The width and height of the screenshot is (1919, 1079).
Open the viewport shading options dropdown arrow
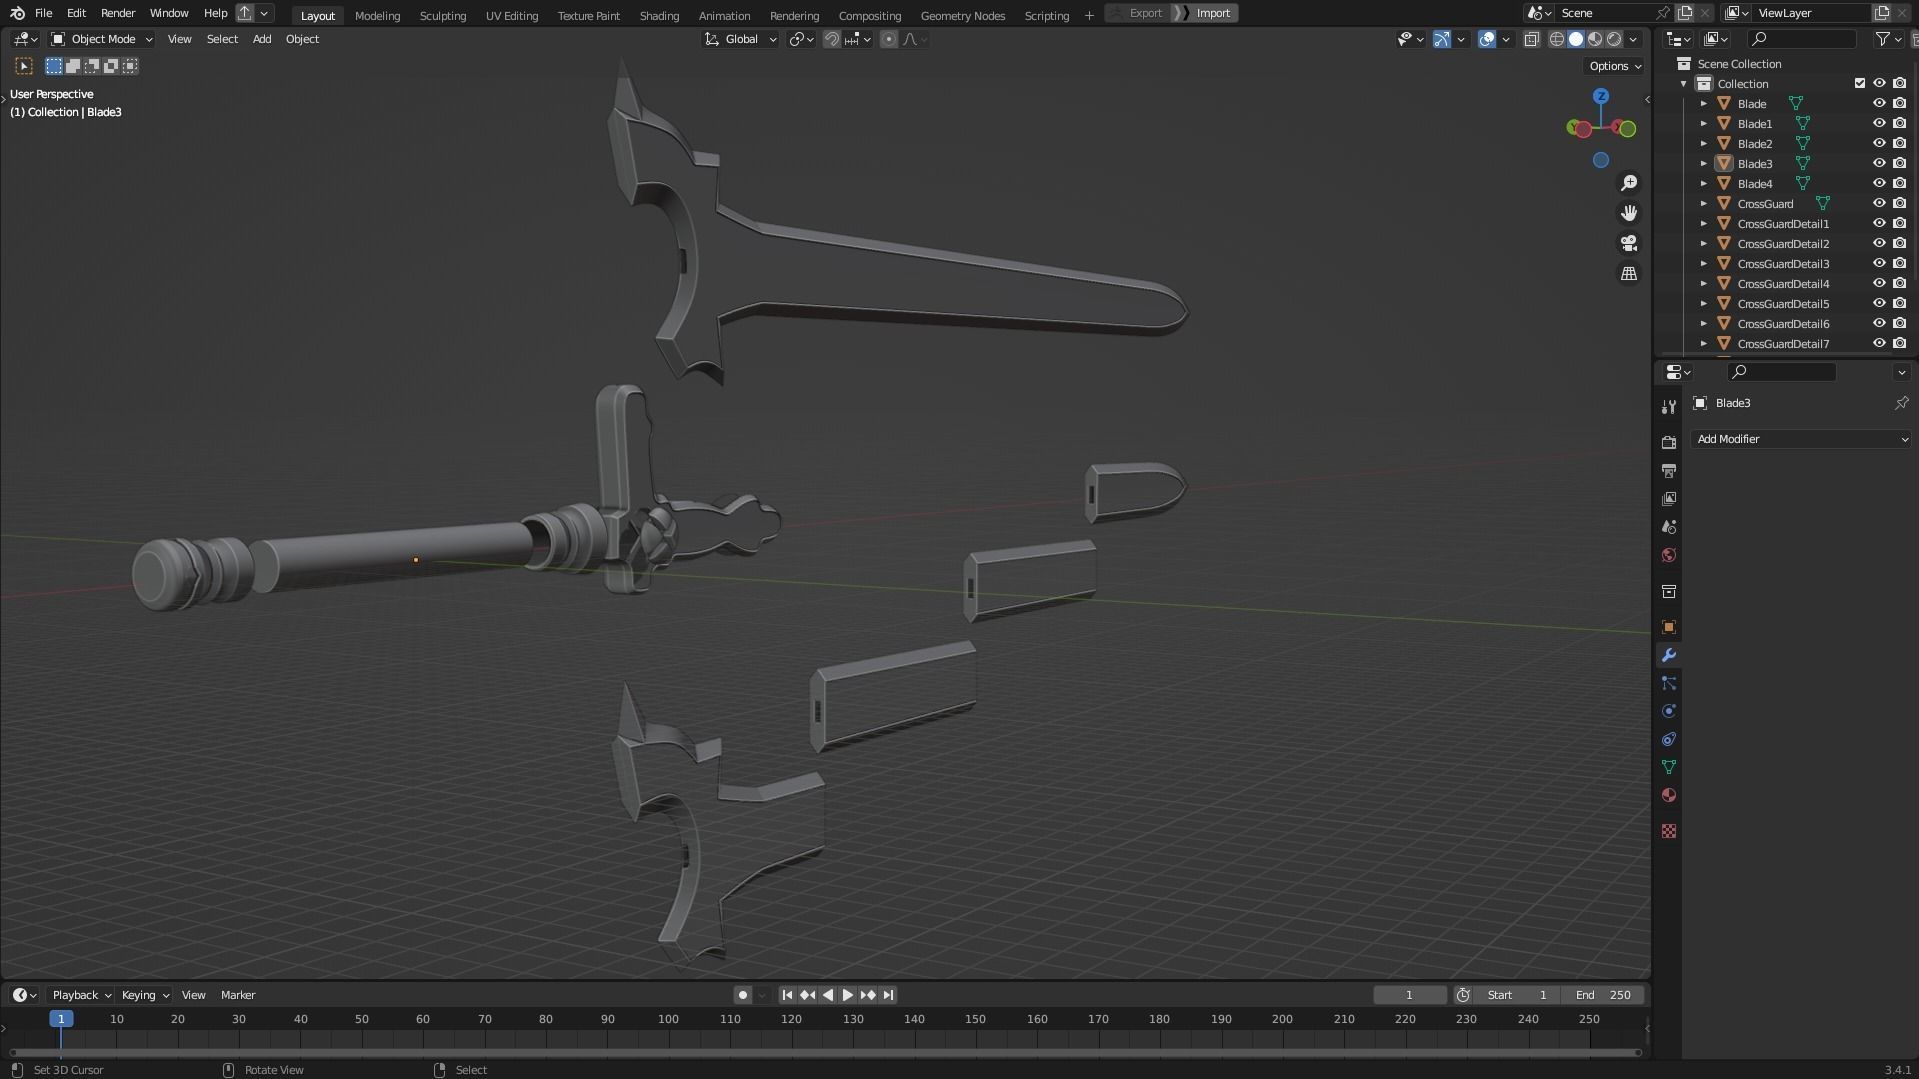(1634, 39)
